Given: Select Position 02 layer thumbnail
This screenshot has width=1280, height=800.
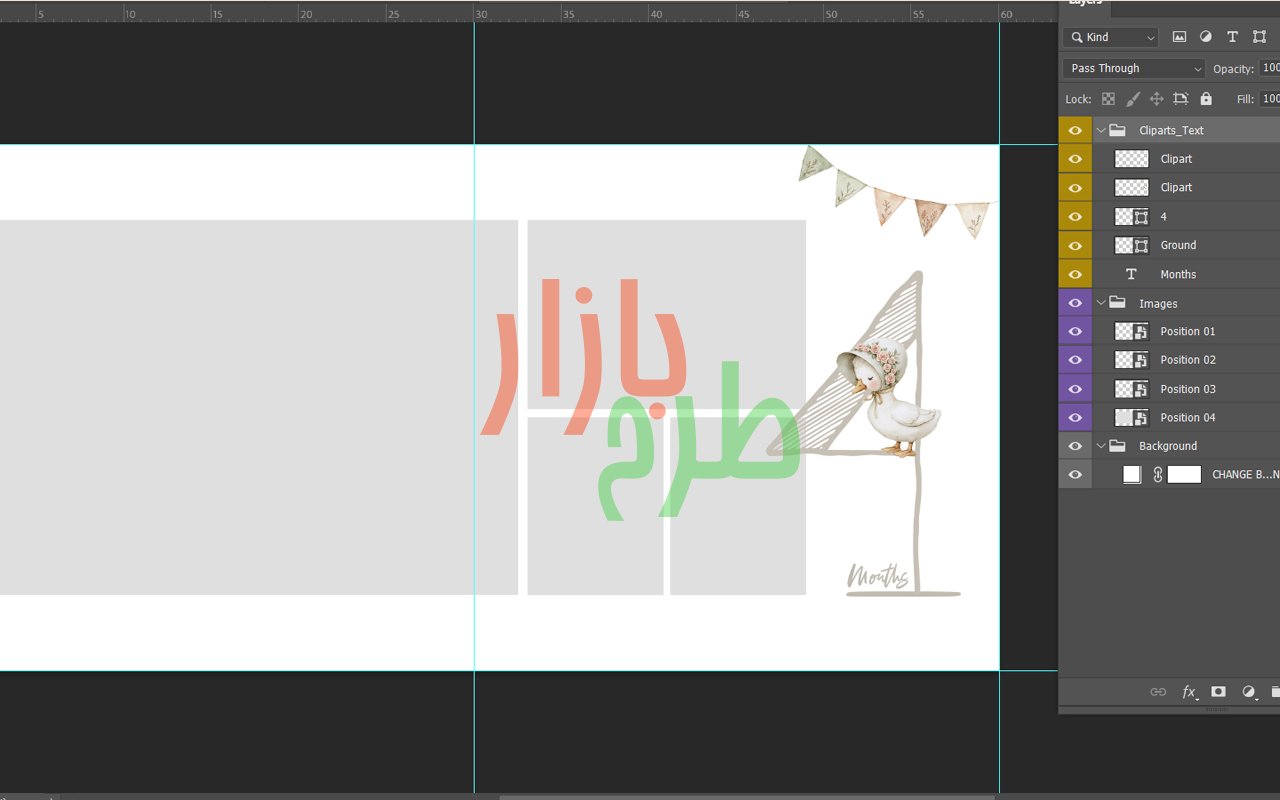Looking at the screenshot, I should coord(1132,360).
